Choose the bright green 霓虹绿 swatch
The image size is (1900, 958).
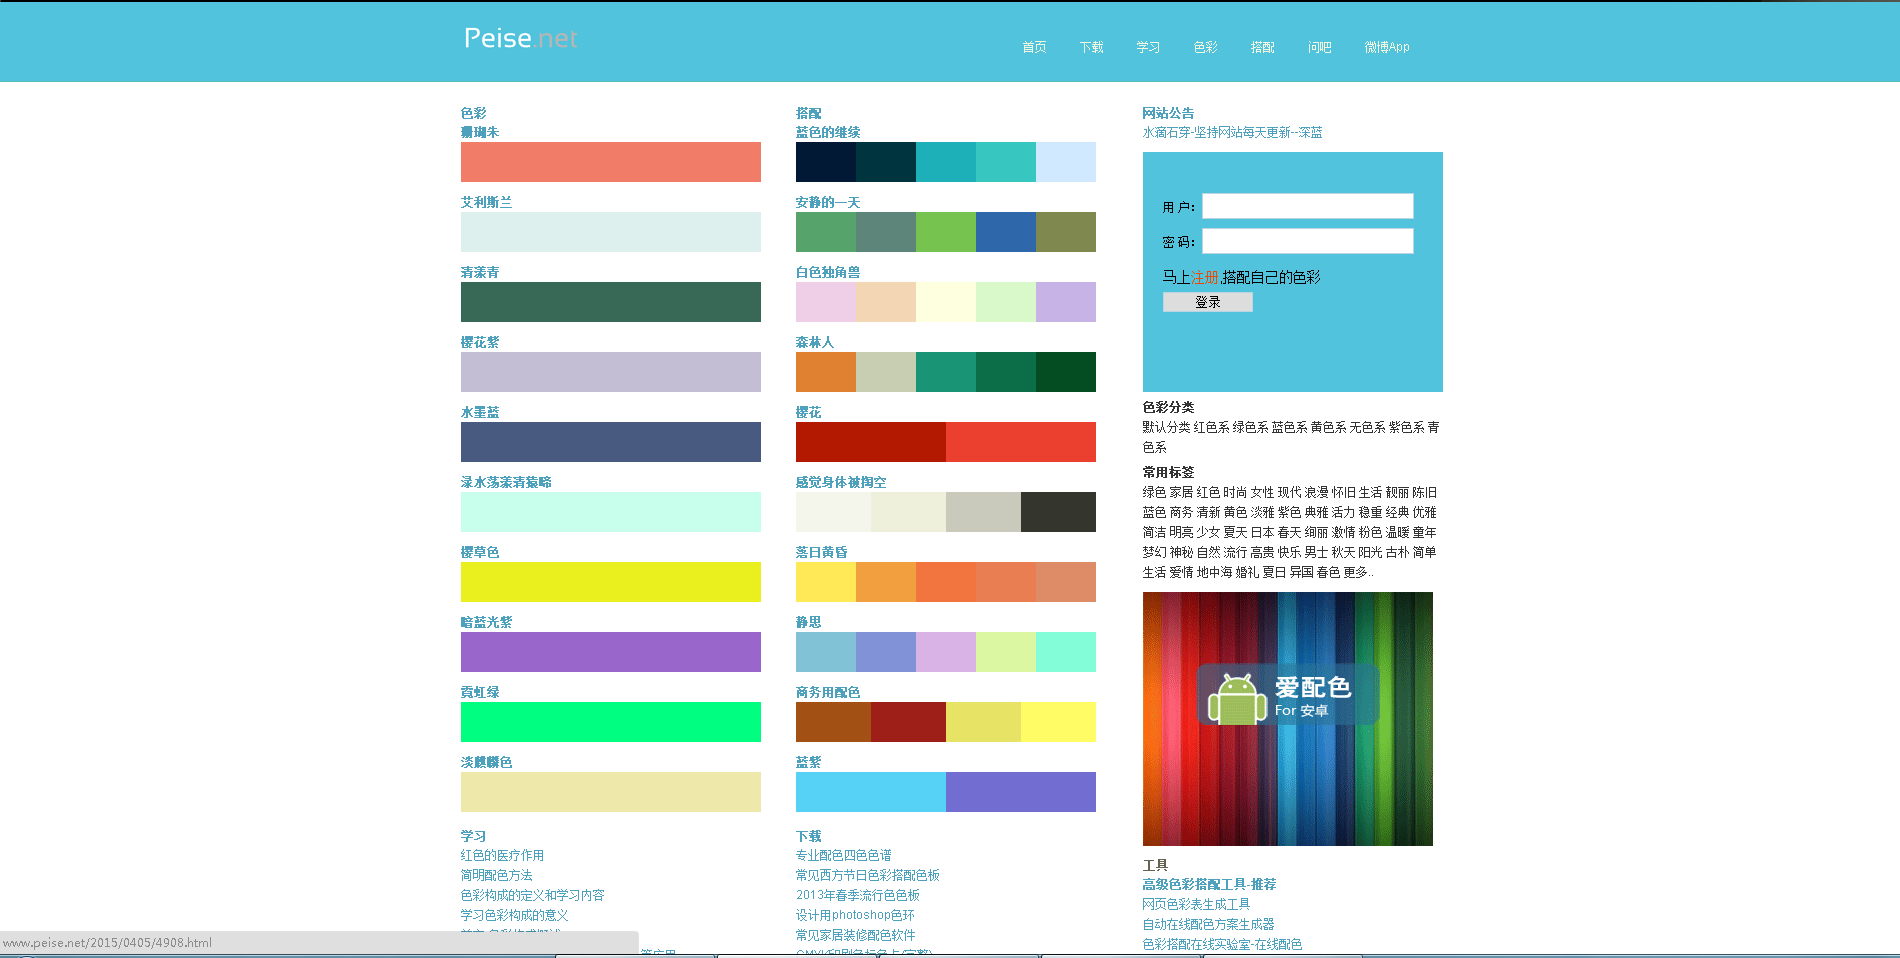[610, 722]
